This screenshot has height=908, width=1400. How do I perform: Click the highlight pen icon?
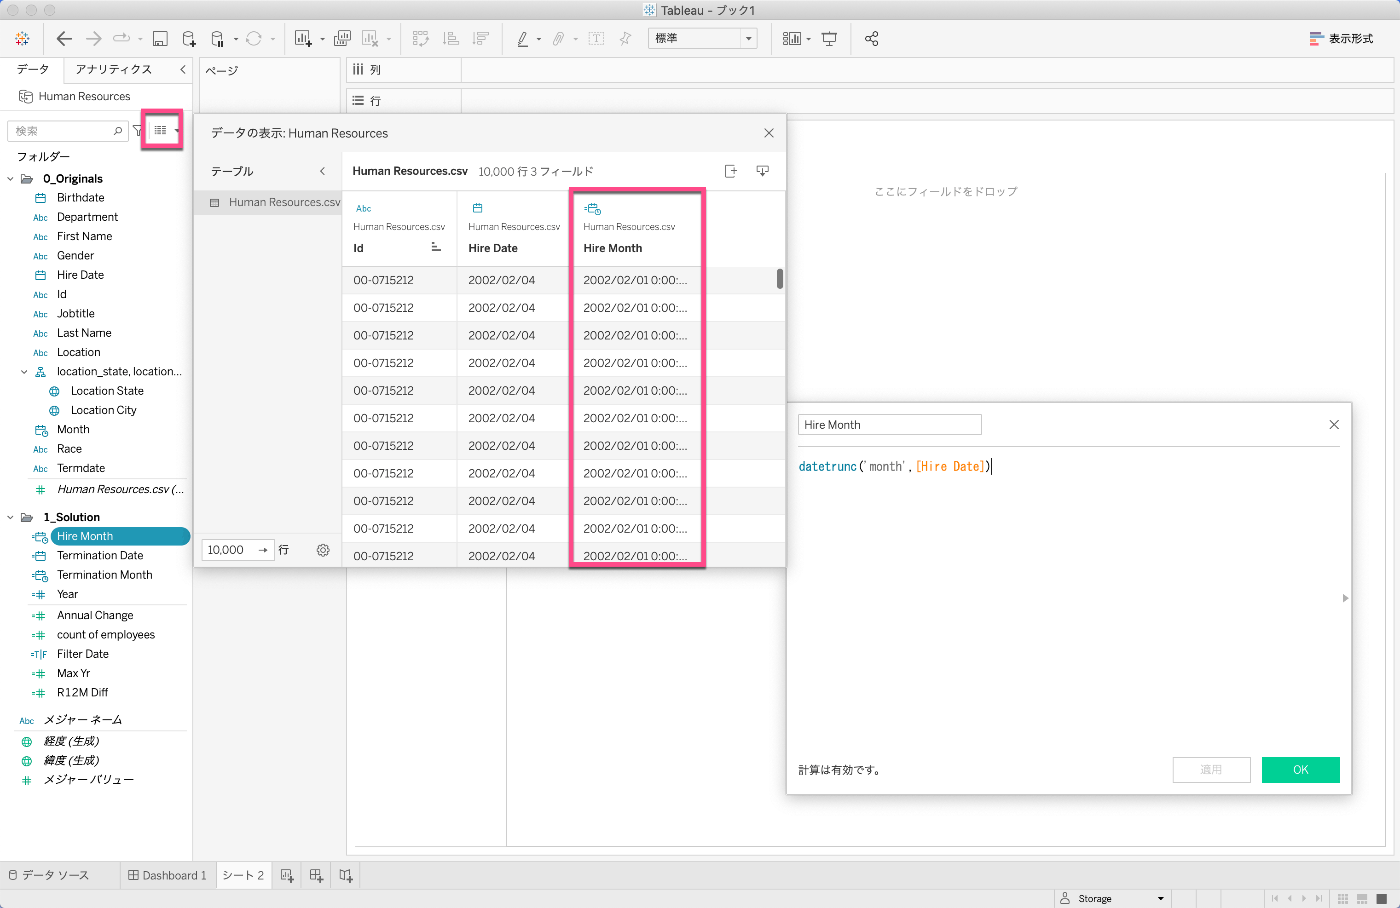tap(523, 39)
